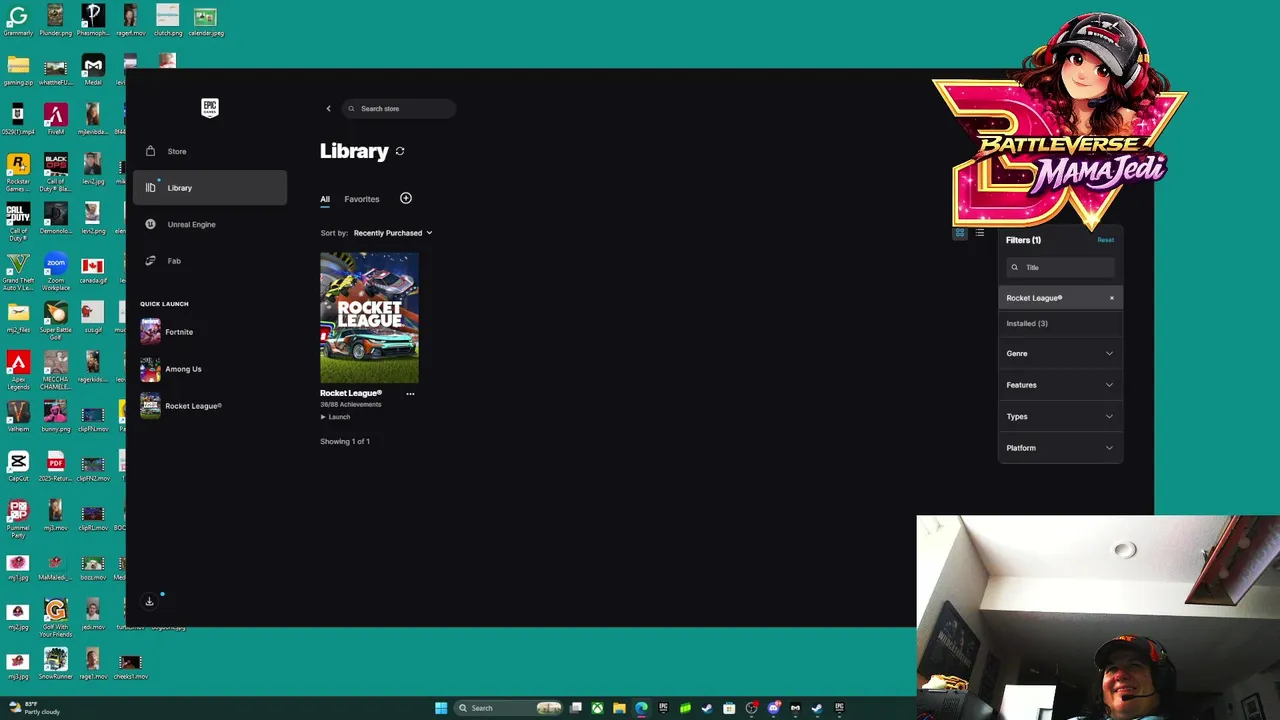Click the Search store field
Screen dimensions: 1280x720
tap(399, 108)
